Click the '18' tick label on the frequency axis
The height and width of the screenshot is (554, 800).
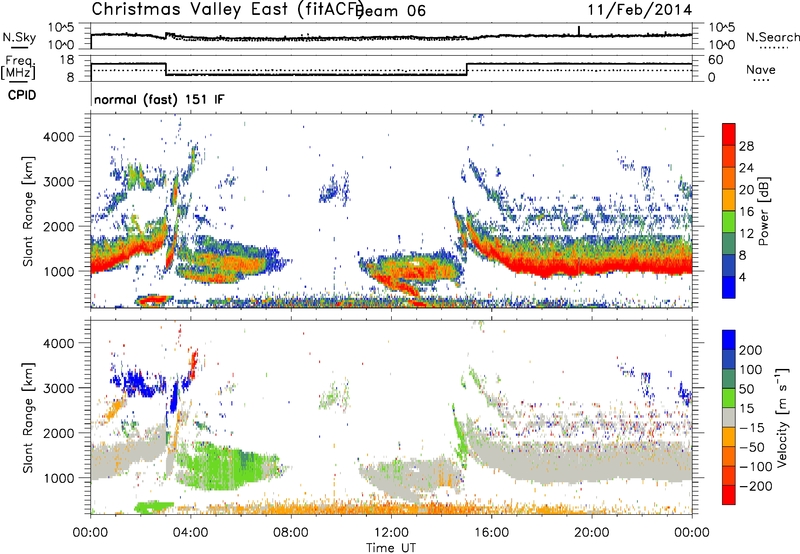pos(67,60)
